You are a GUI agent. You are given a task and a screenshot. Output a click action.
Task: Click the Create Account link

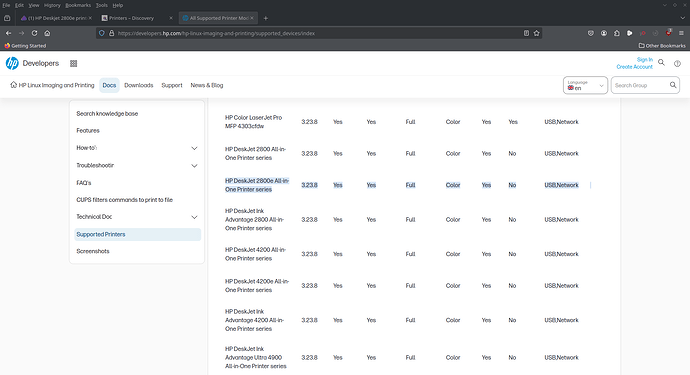pyautogui.click(x=634, y=67)
